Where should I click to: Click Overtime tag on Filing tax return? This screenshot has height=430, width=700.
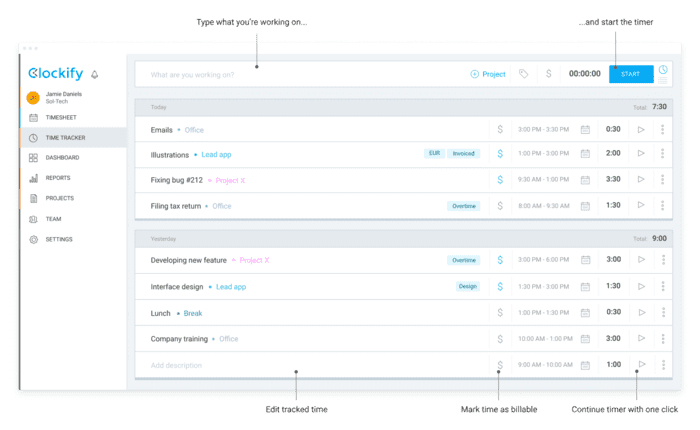(x=464, y=206)
